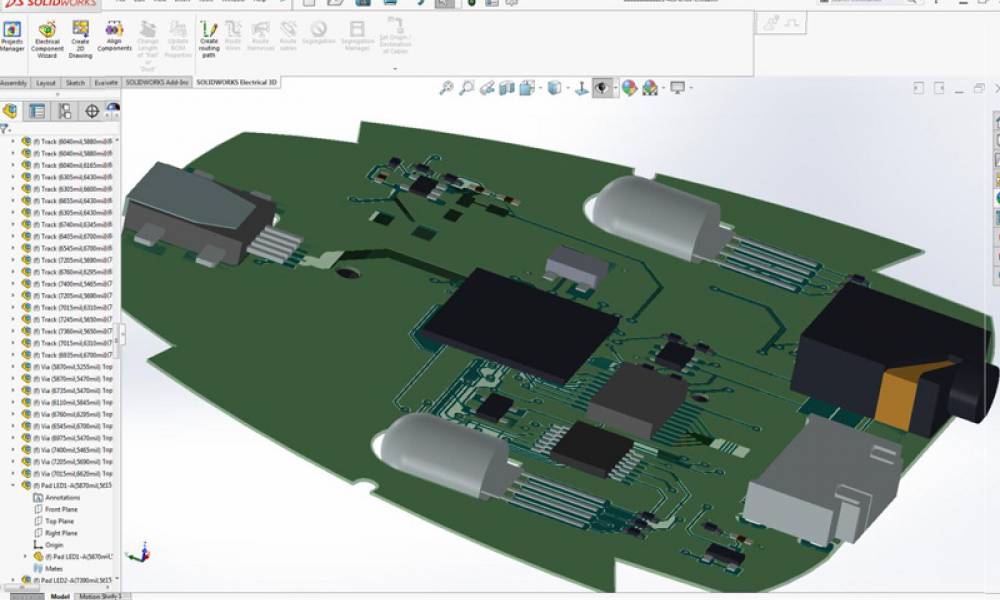Expand the ribbon overflow arrow under cable tools

coord(395,69)
